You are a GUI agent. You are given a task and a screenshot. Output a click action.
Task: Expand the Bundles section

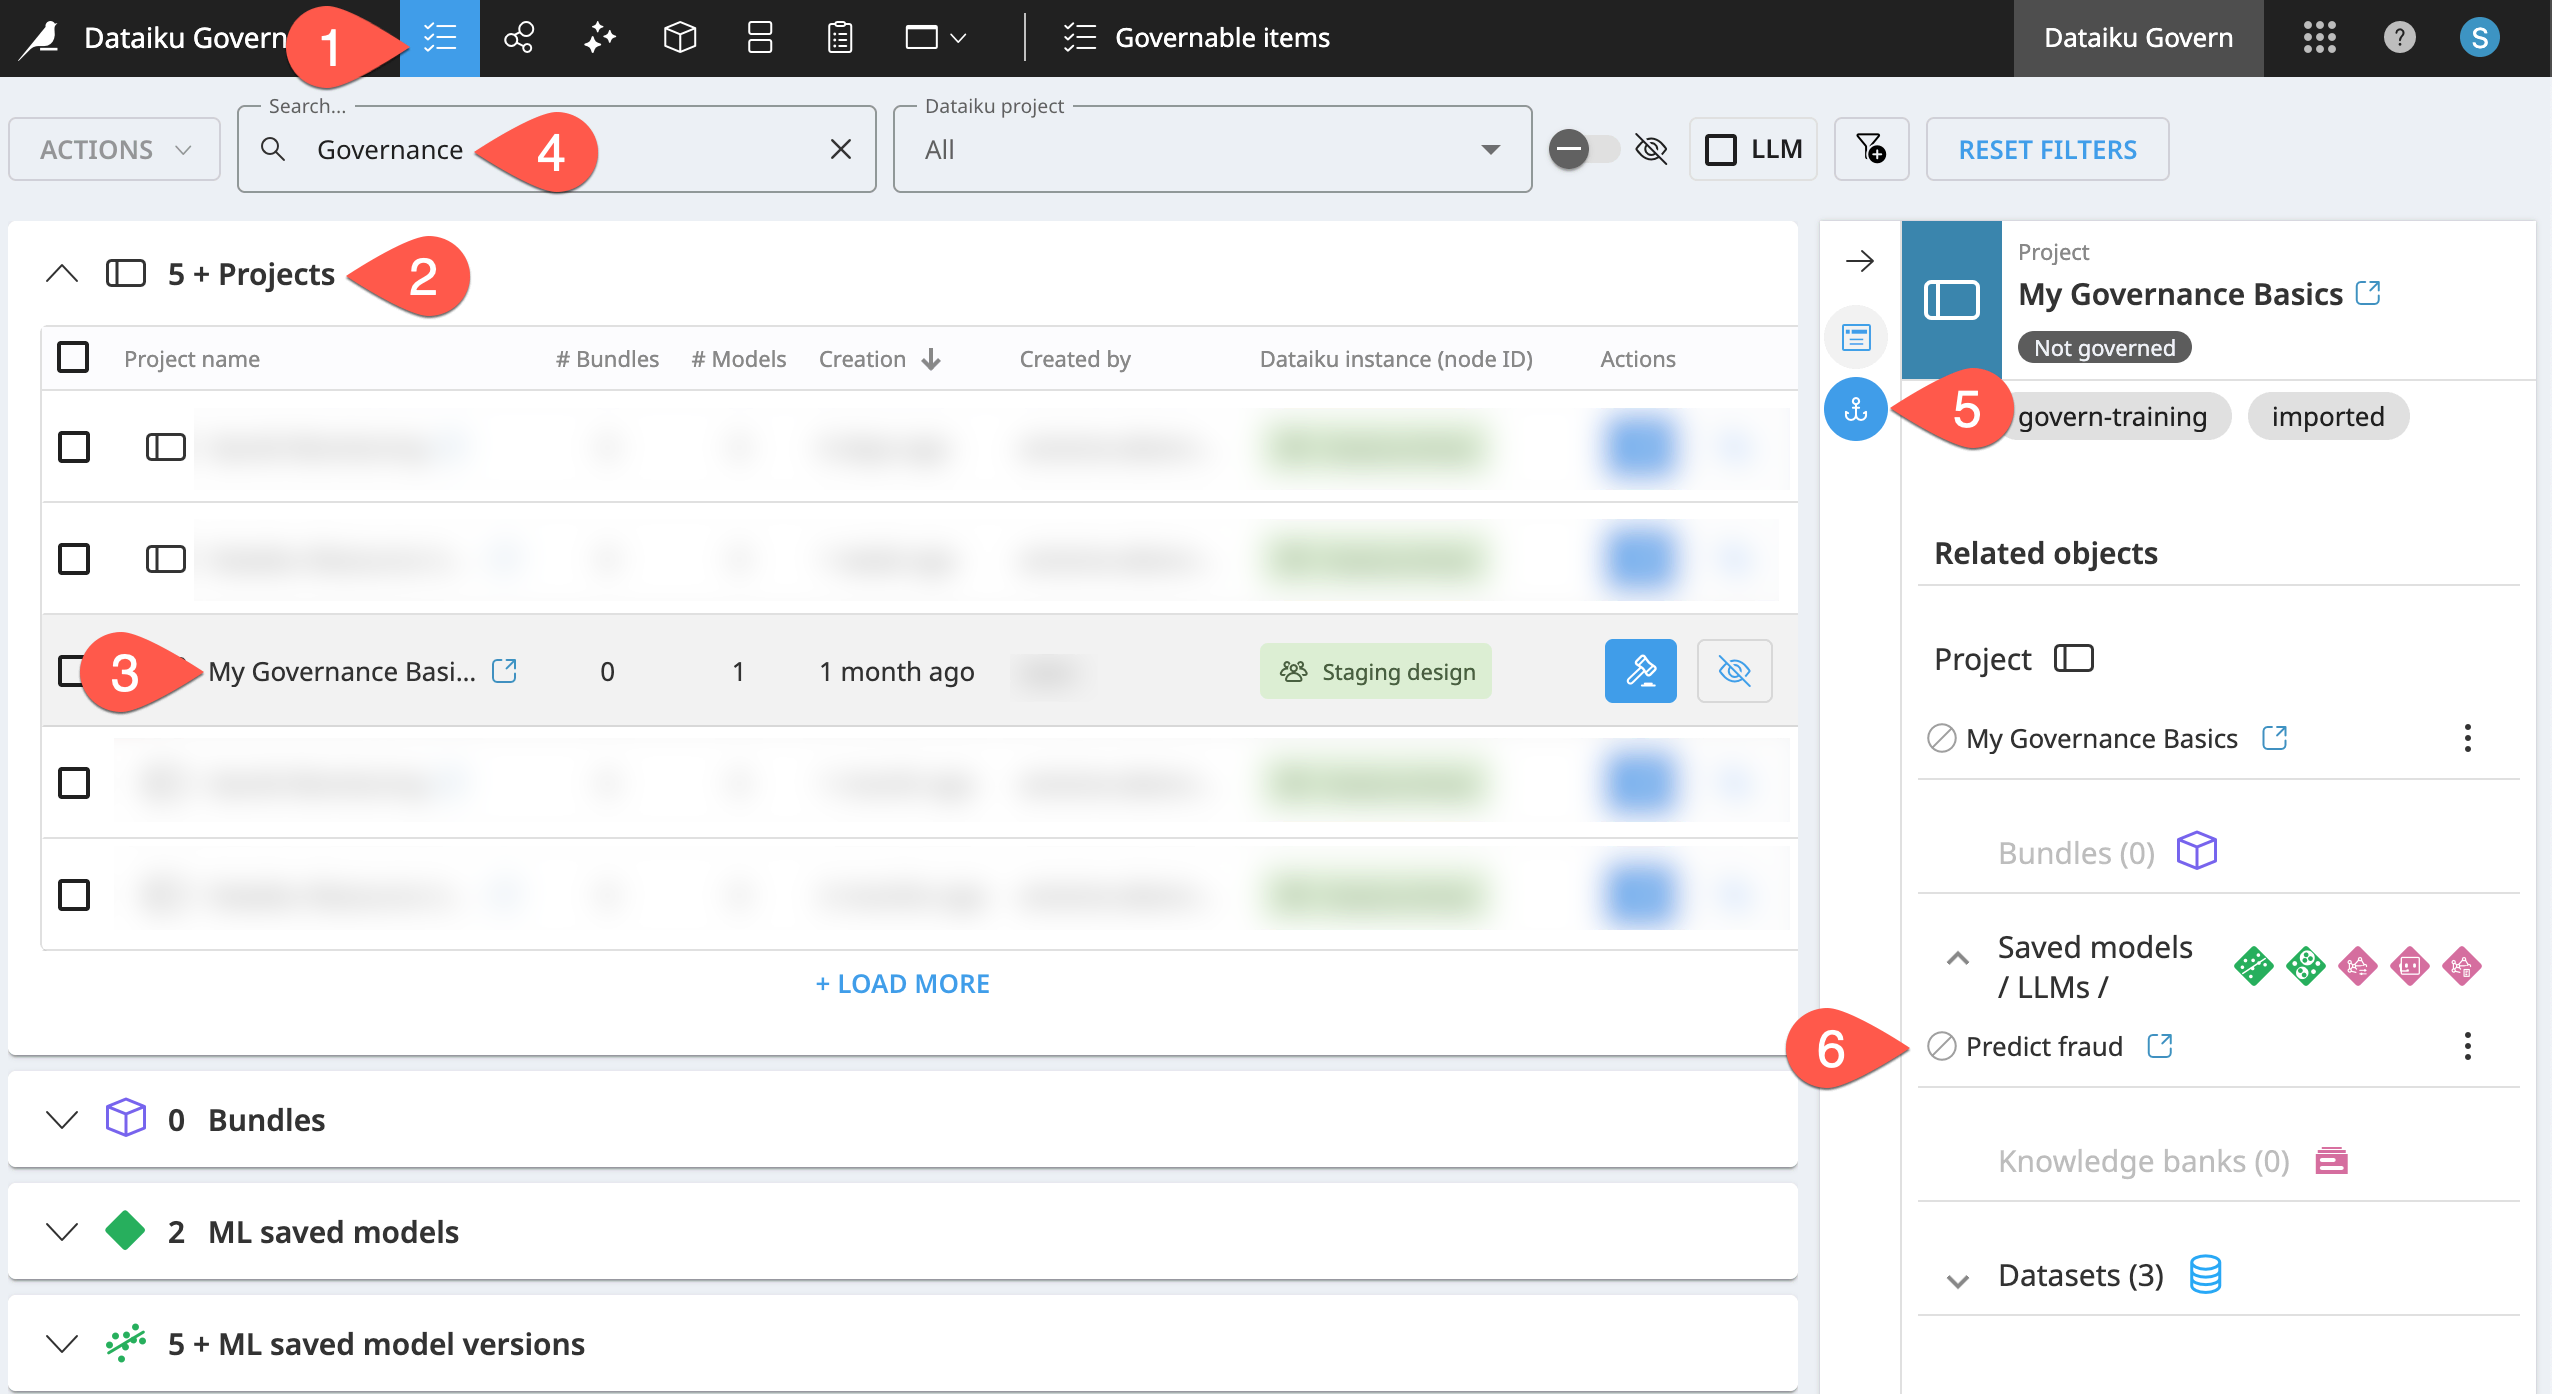[x=62, y=1119]
